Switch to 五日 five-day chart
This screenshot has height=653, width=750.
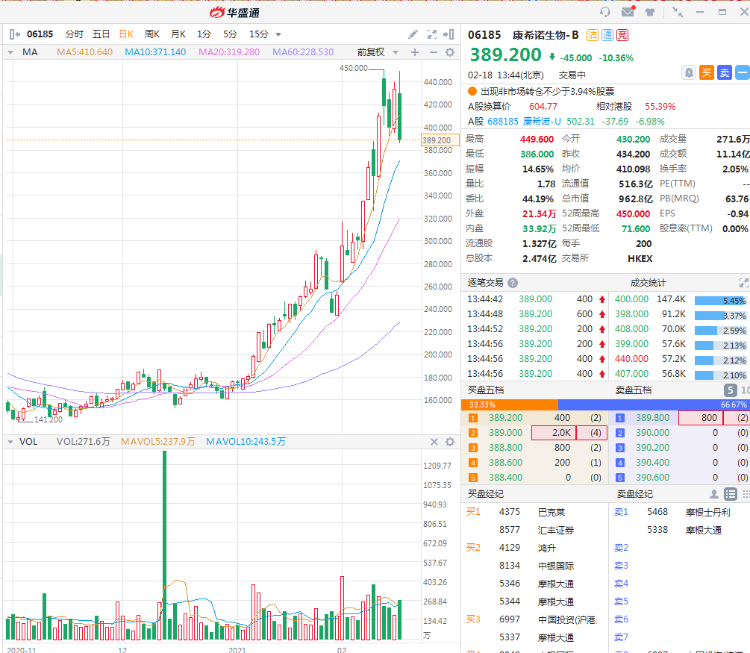point(101,34)
